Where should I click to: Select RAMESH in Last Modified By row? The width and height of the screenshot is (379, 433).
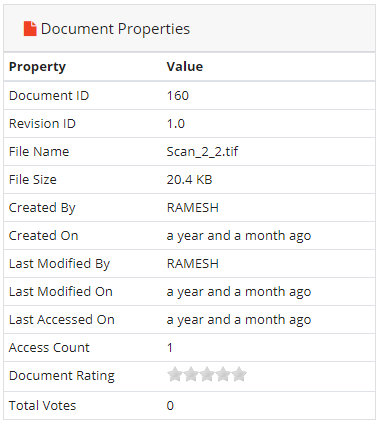(193, 264)
